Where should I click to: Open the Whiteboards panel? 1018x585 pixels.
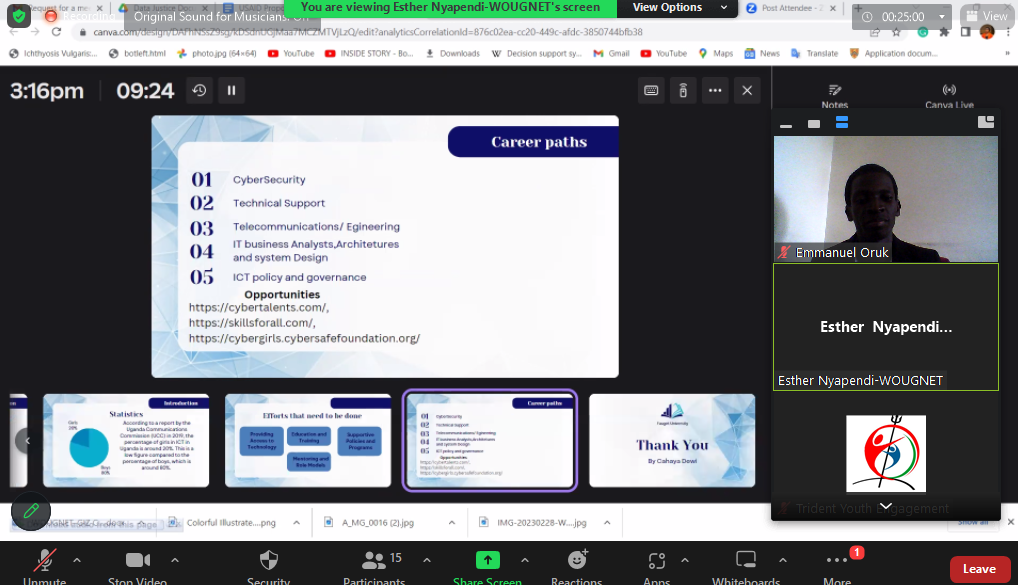746,565
